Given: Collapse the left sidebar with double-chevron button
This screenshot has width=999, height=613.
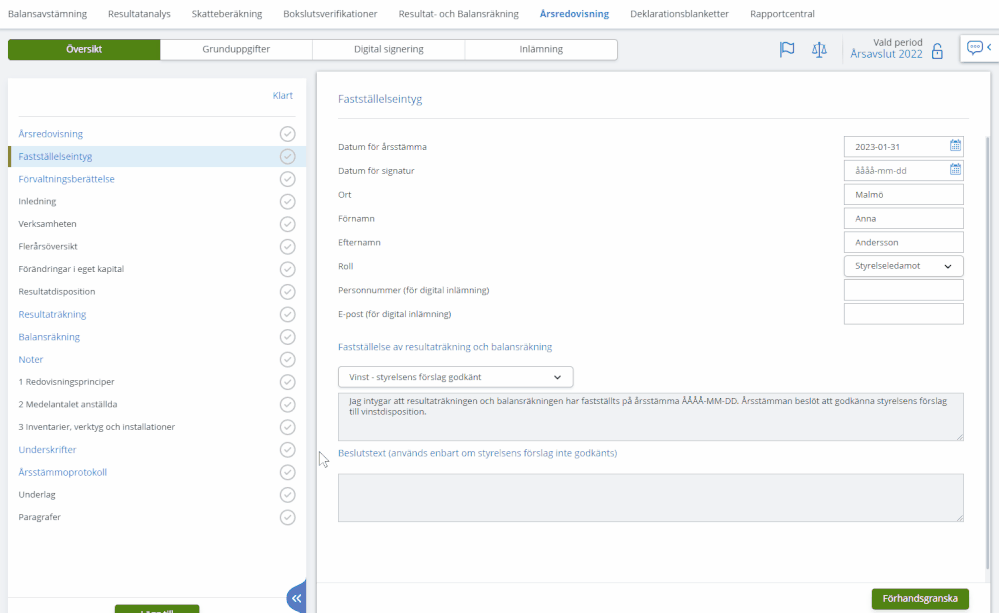Looking at the screenshot, I should tap(297, 598).
